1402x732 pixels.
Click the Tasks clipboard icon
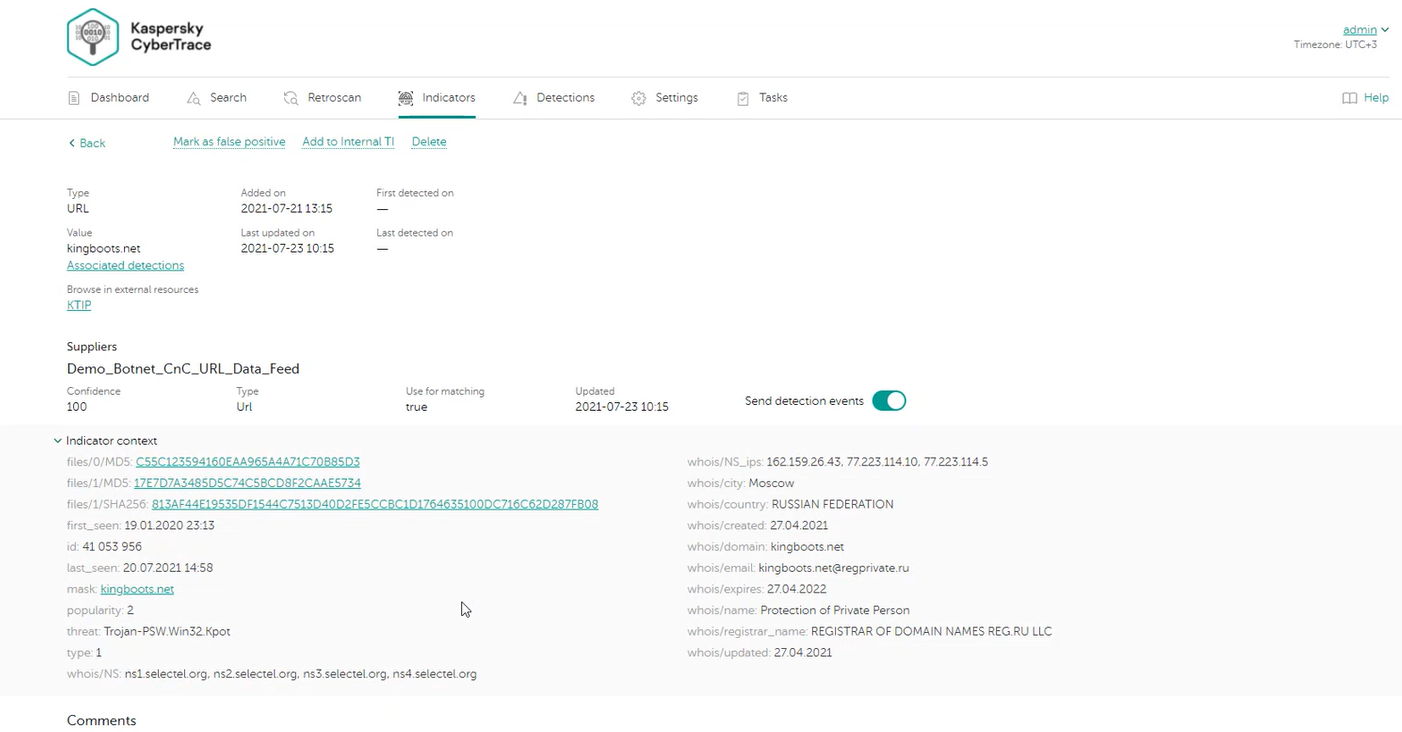(743, 98)
